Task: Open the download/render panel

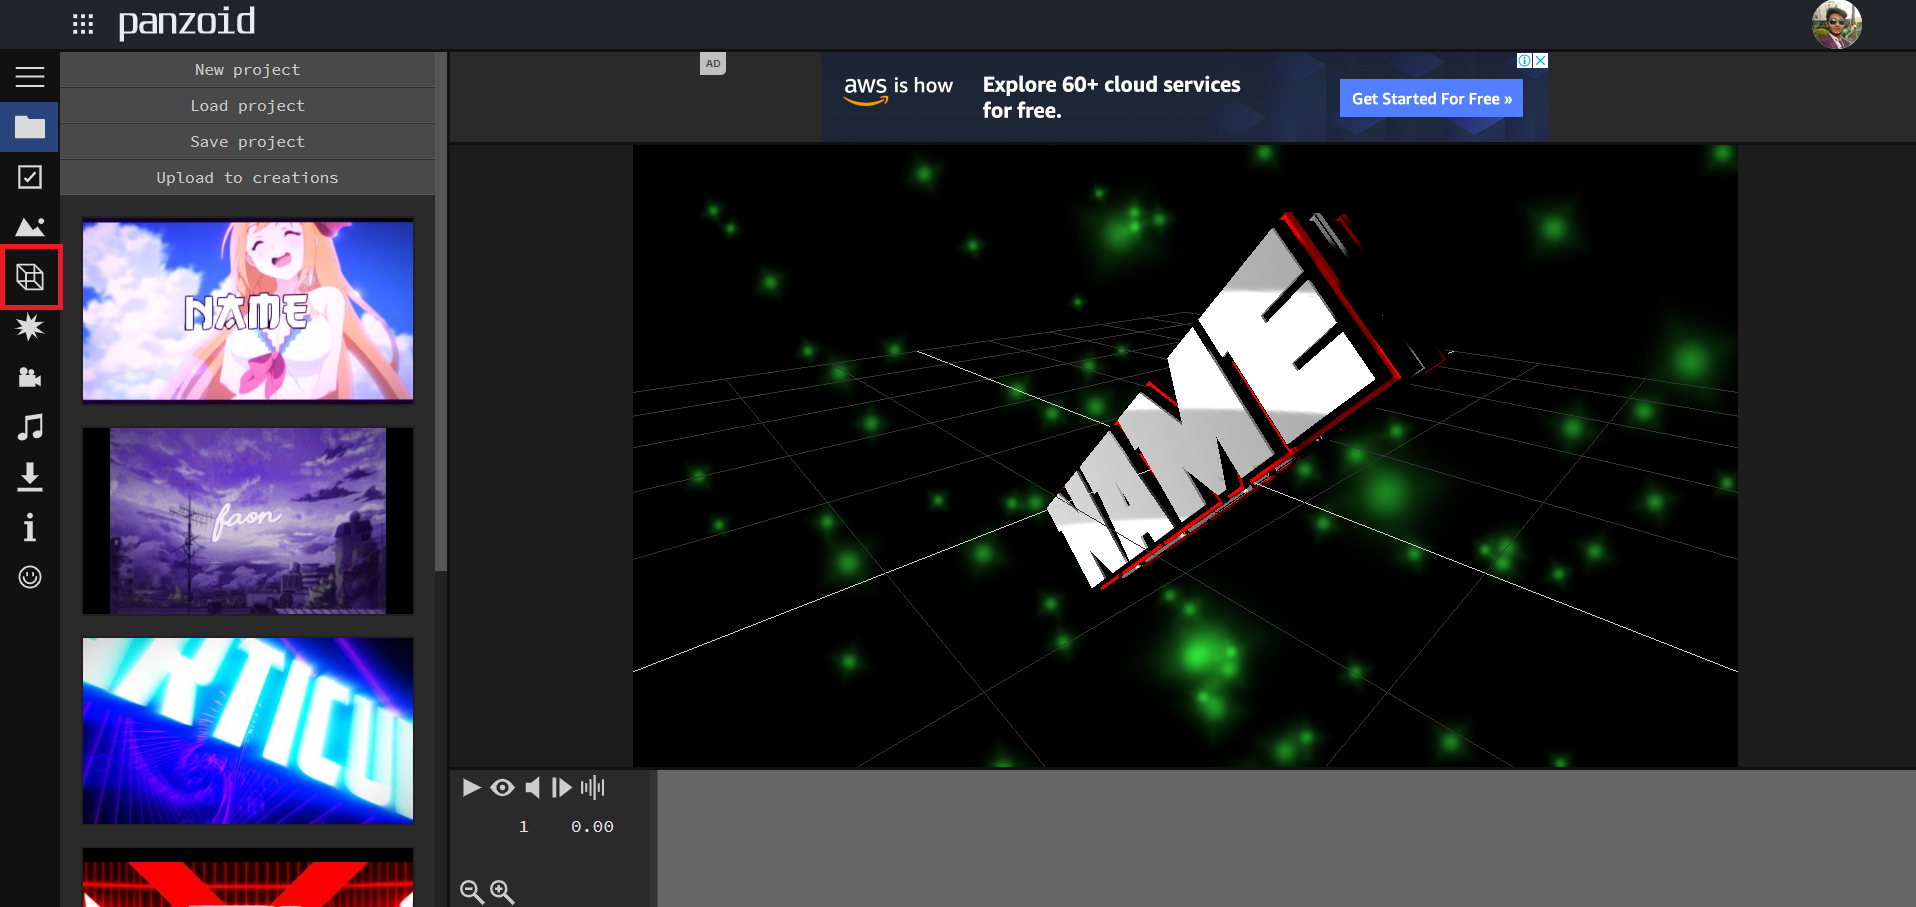Action: (30, 477)
